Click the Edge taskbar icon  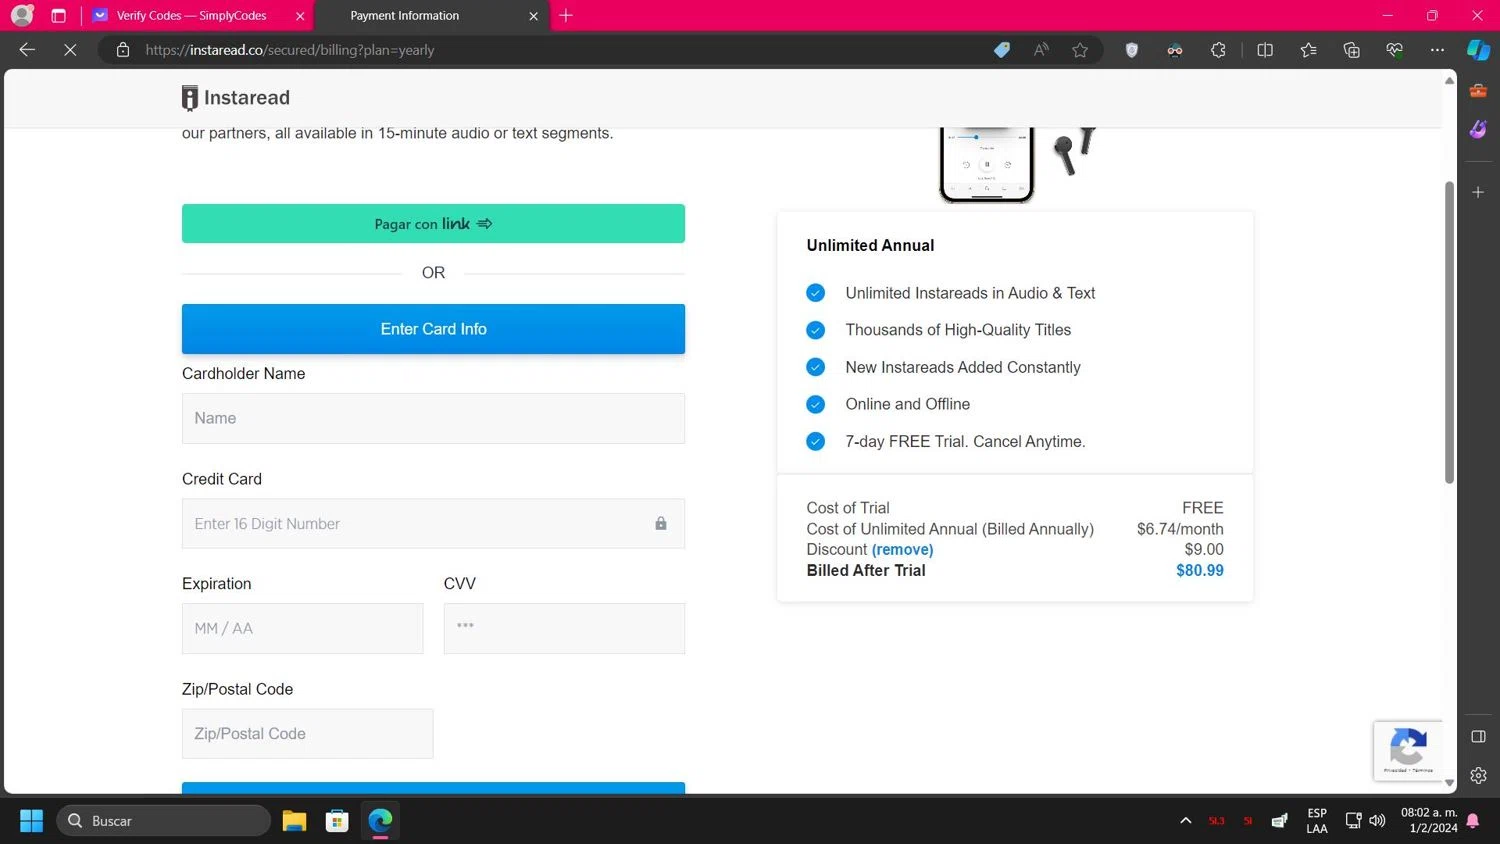380,821
